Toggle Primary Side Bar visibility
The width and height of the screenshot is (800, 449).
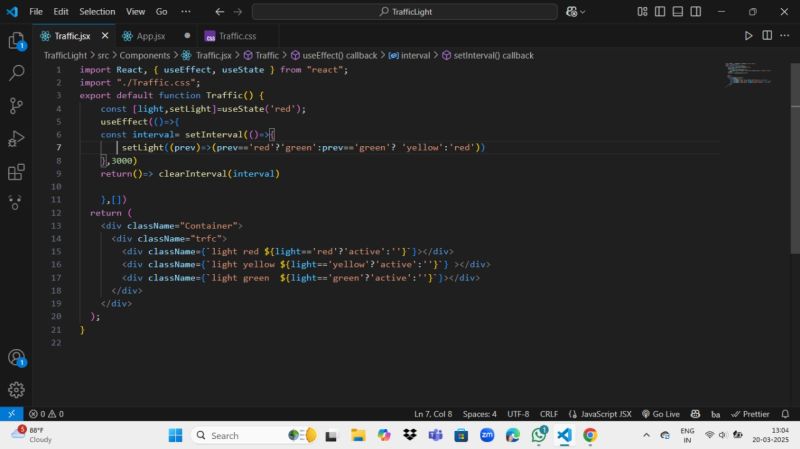(660, 12)
